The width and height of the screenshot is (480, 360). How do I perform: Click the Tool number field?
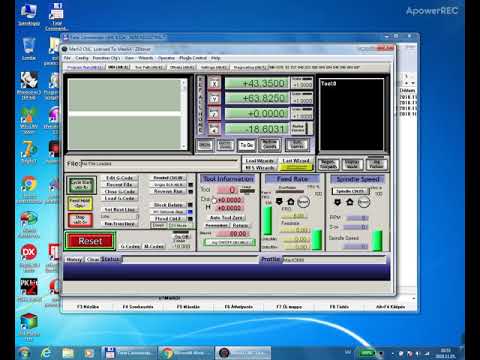point(227,190)
